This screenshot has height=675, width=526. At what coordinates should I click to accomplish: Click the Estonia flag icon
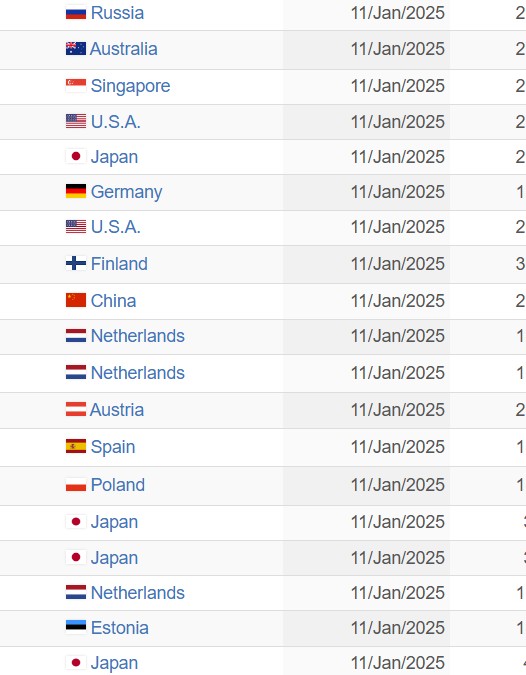[x=76, y=627]
